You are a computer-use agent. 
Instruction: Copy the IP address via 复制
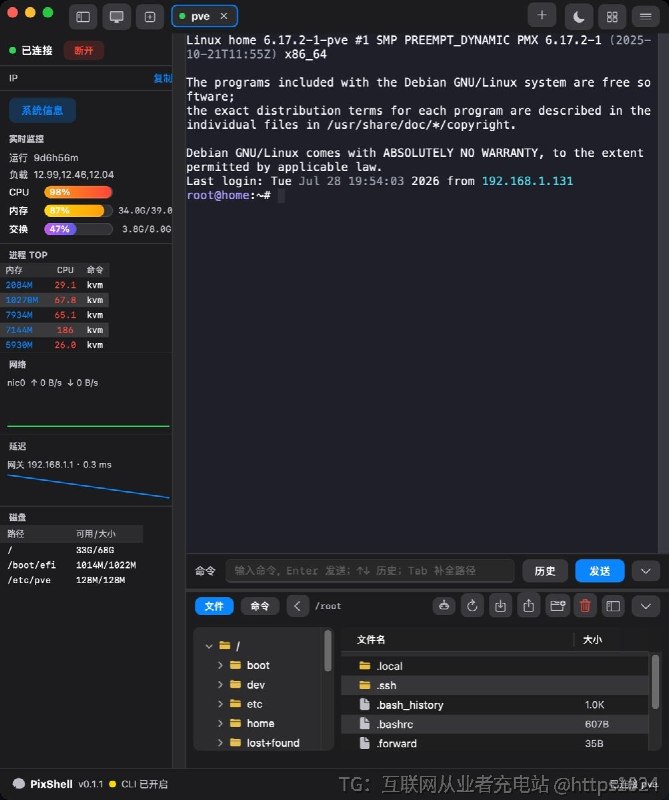click(162, 78)
